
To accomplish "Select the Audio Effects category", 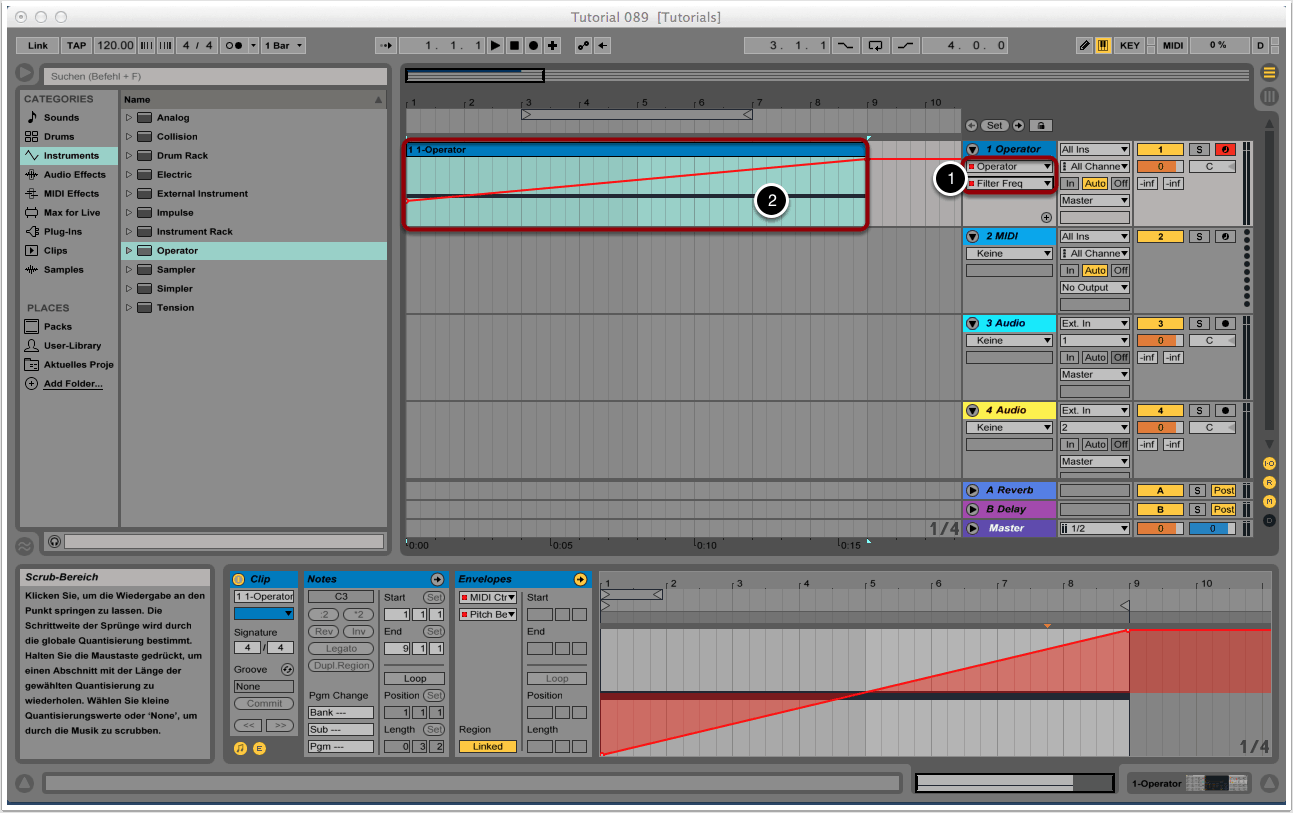I will (x=74, y=175).
